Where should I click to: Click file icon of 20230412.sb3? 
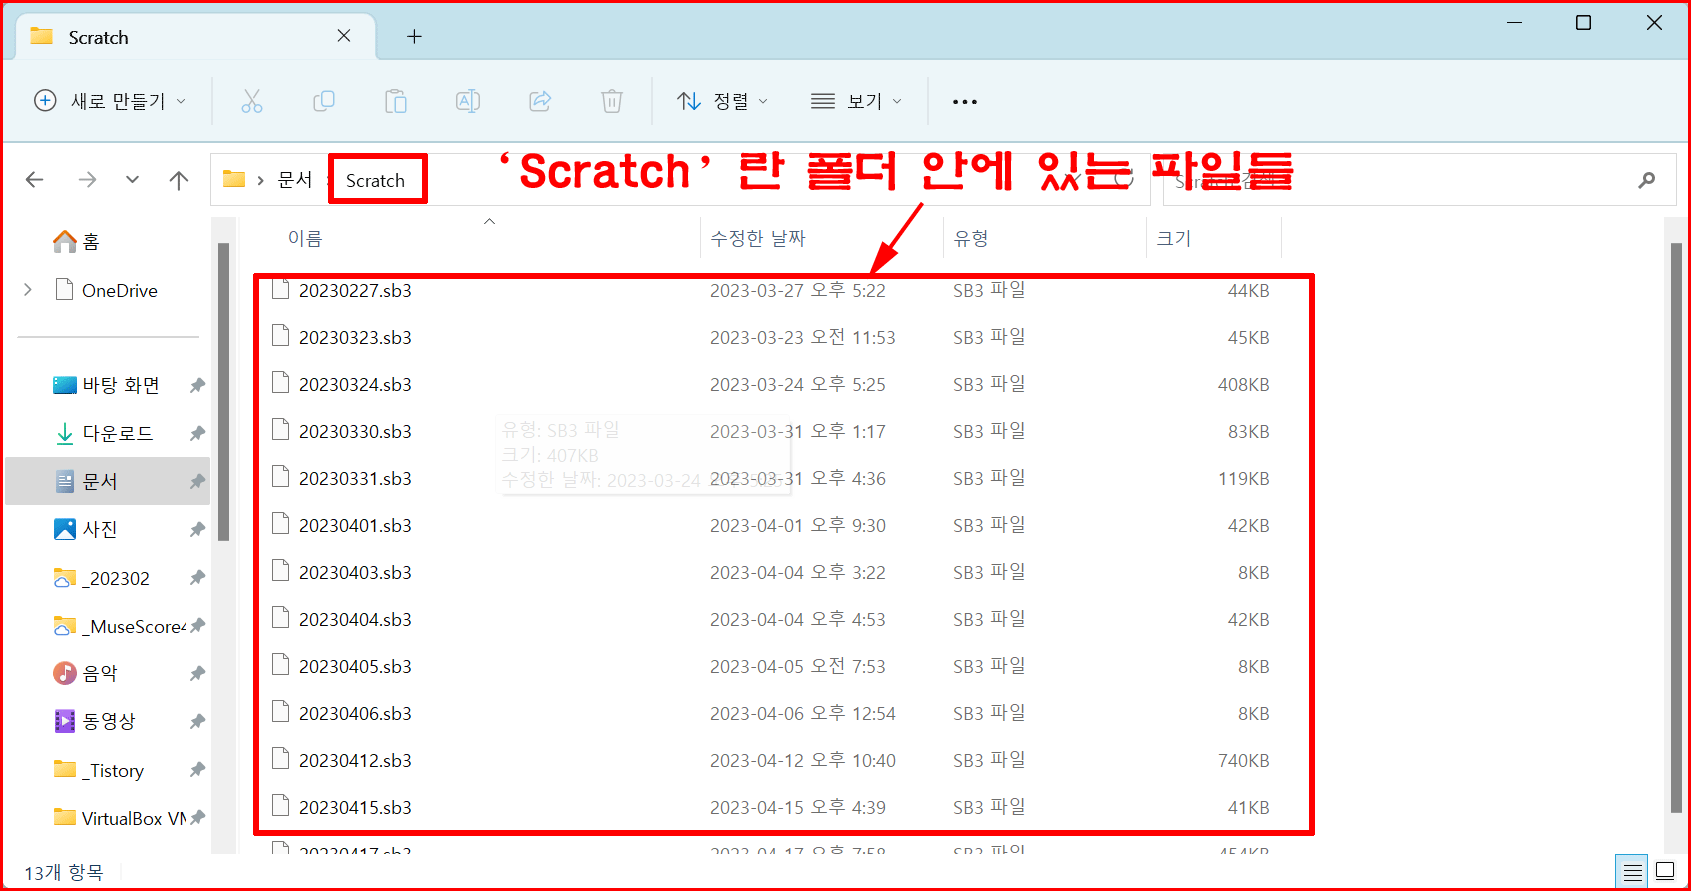pos(281,760)
